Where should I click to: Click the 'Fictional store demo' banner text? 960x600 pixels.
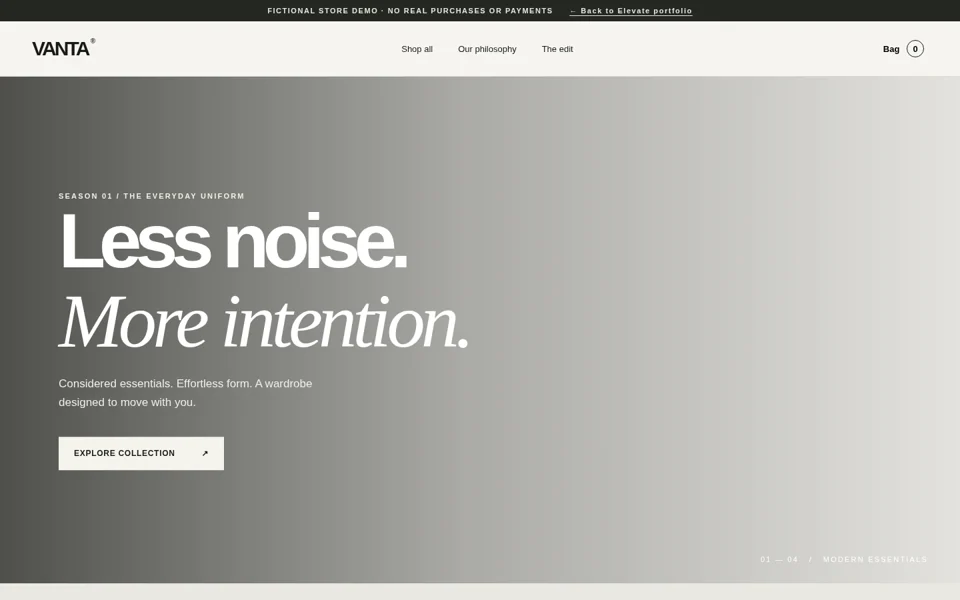pos(410,11)
